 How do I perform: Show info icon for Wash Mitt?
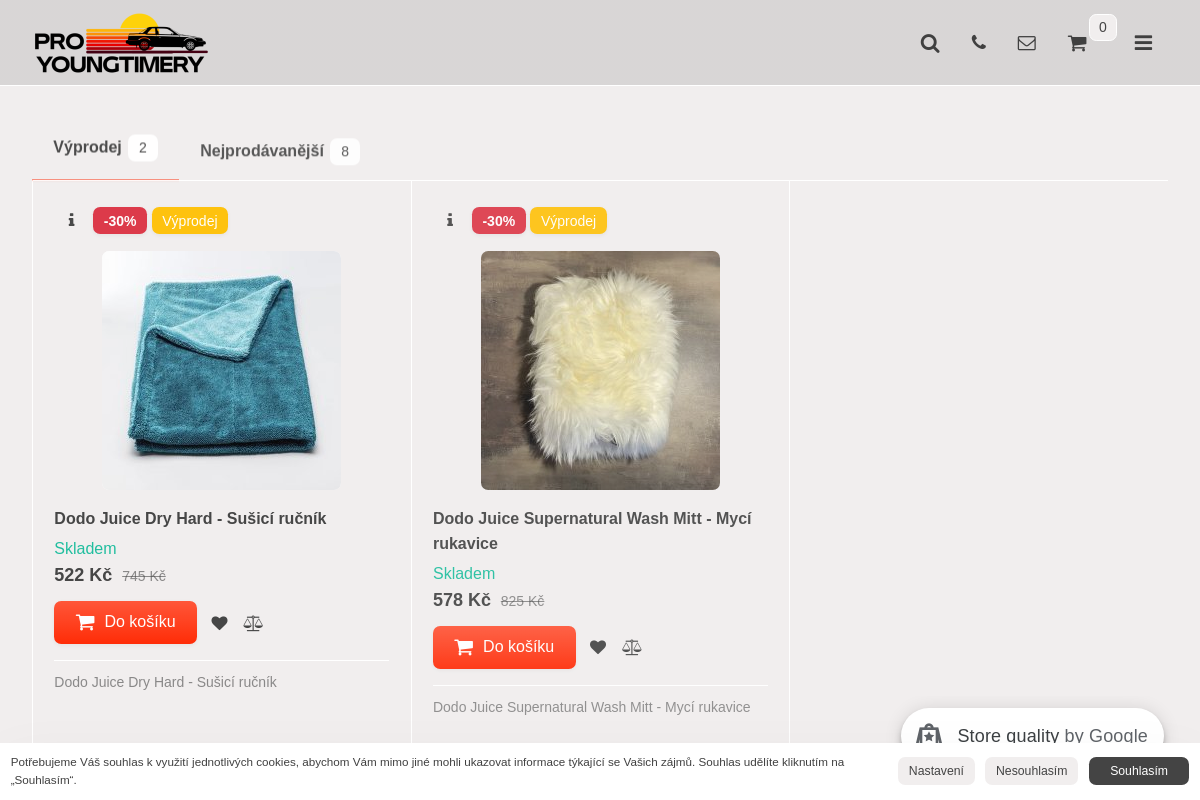point(450,220)
